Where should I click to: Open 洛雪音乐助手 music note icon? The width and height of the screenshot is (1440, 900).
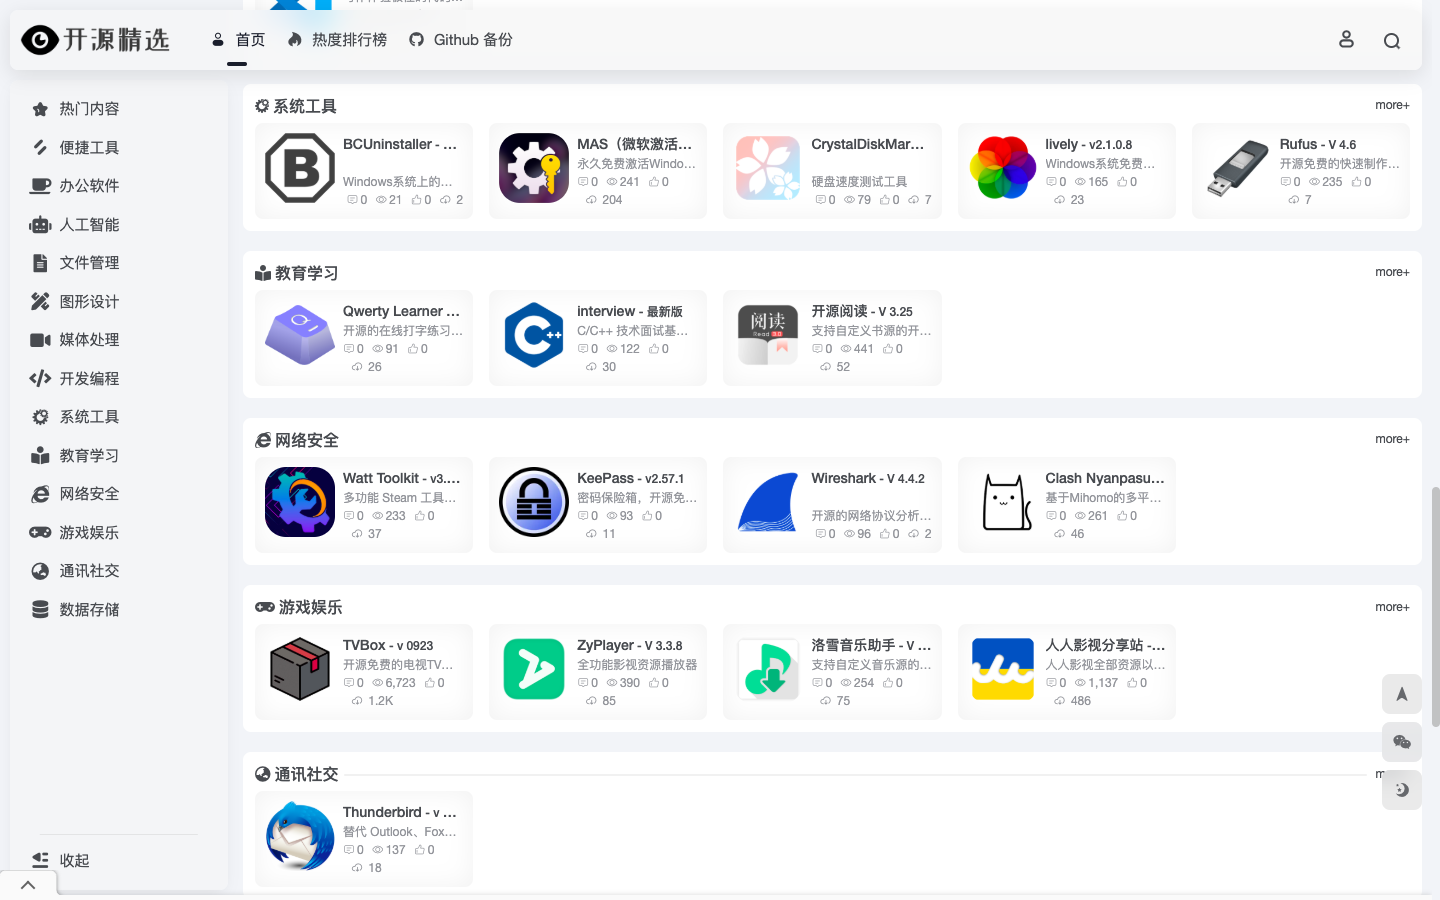point(768,669)
